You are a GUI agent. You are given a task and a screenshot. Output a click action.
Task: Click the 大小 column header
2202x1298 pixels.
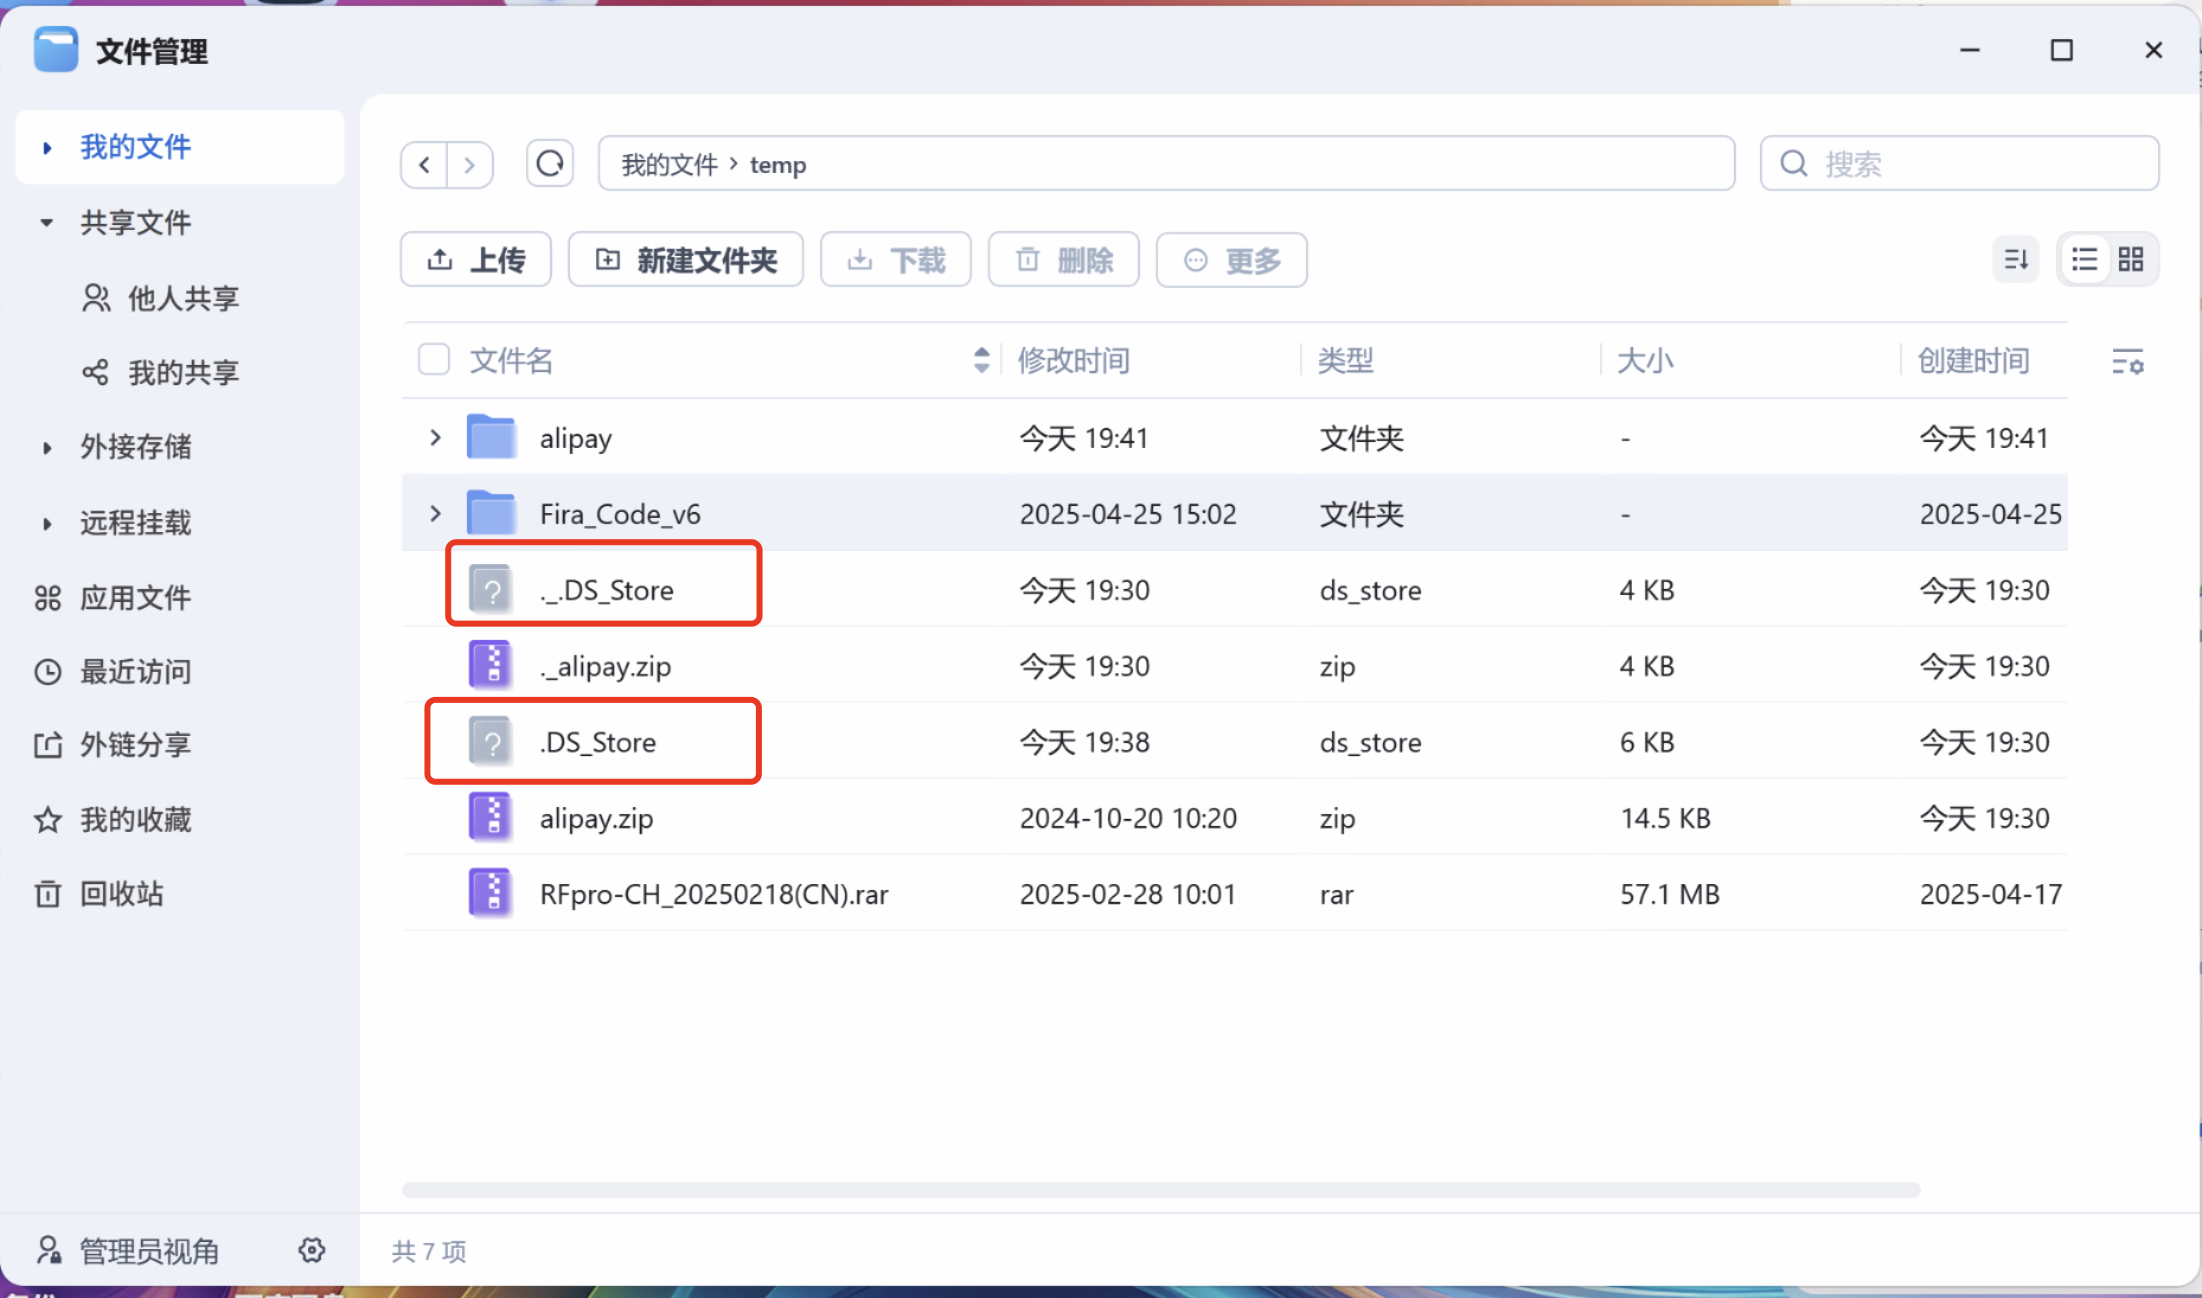pos(1645,360)
